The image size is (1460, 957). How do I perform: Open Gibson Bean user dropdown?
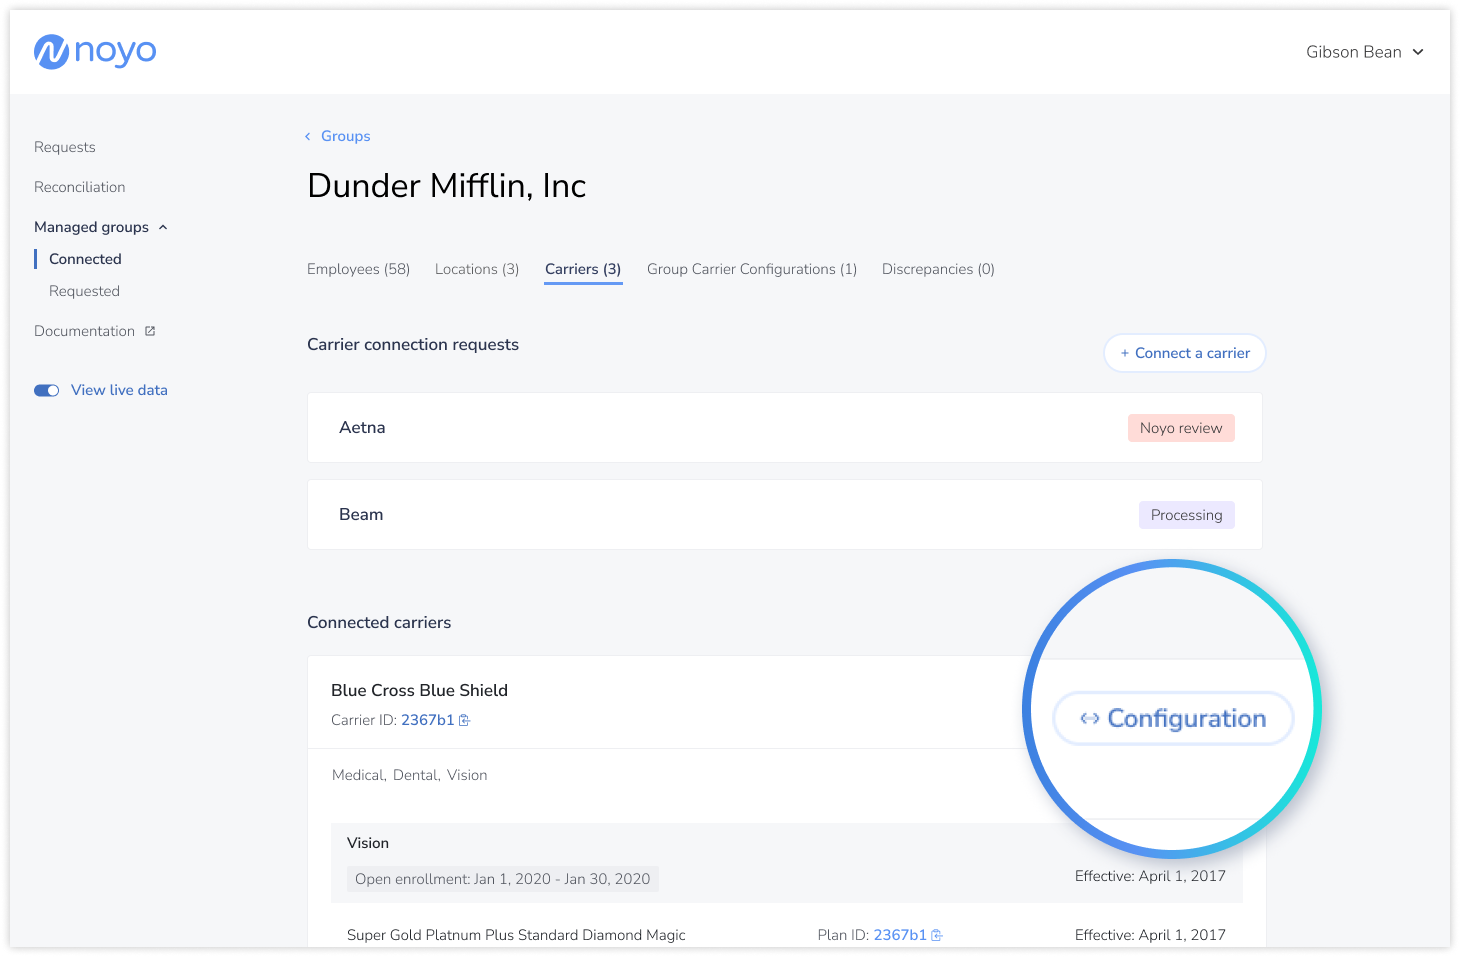[1364, 52]
